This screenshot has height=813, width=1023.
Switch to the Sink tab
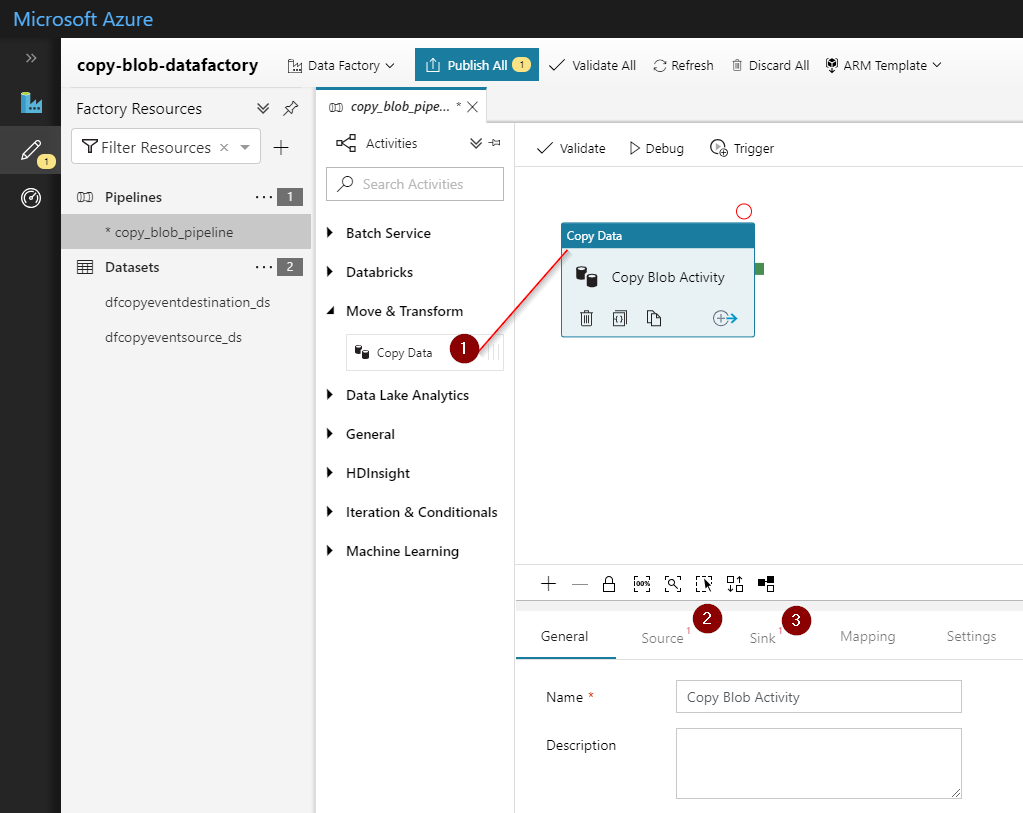[x=762, y=637]
